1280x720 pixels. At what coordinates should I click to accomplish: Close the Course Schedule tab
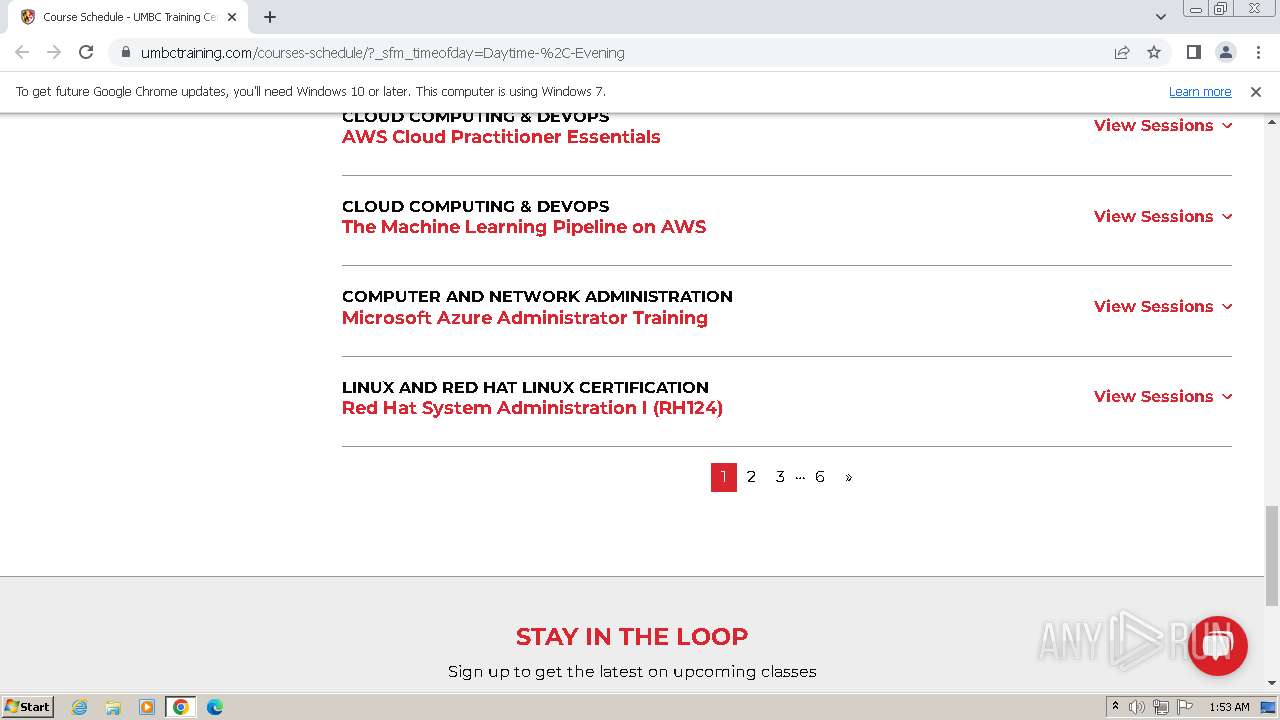(x=232, y=17)
